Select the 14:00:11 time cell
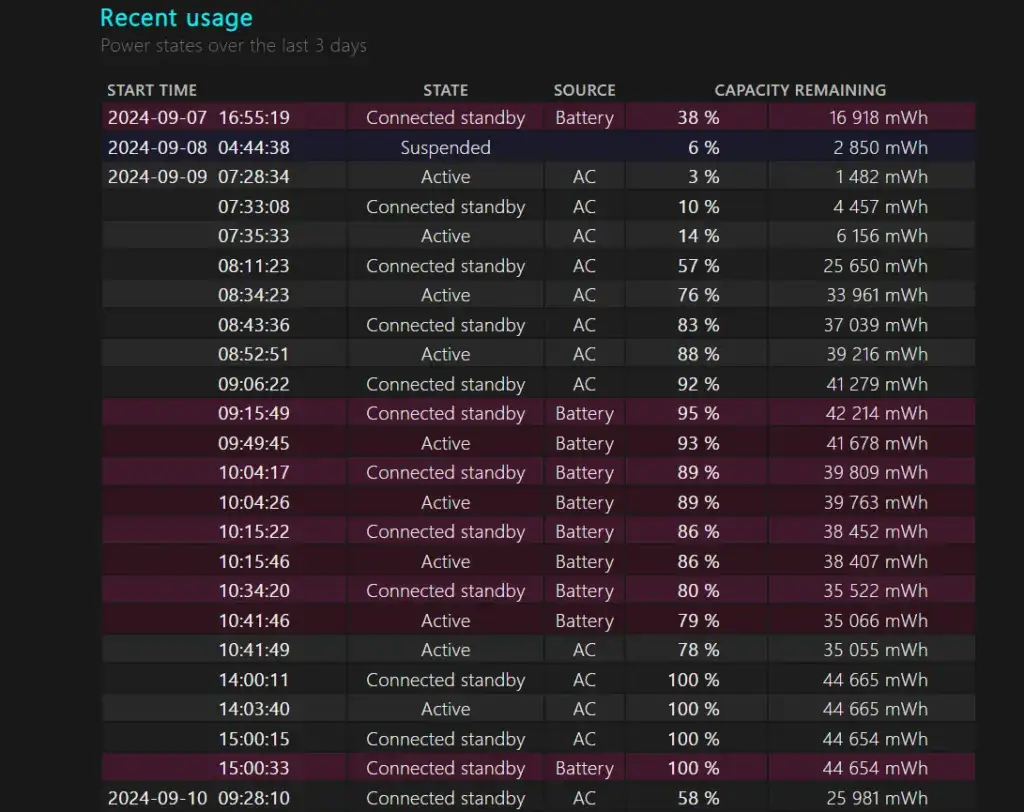The height and width of the screenshot is (812, 1024). 253,680
